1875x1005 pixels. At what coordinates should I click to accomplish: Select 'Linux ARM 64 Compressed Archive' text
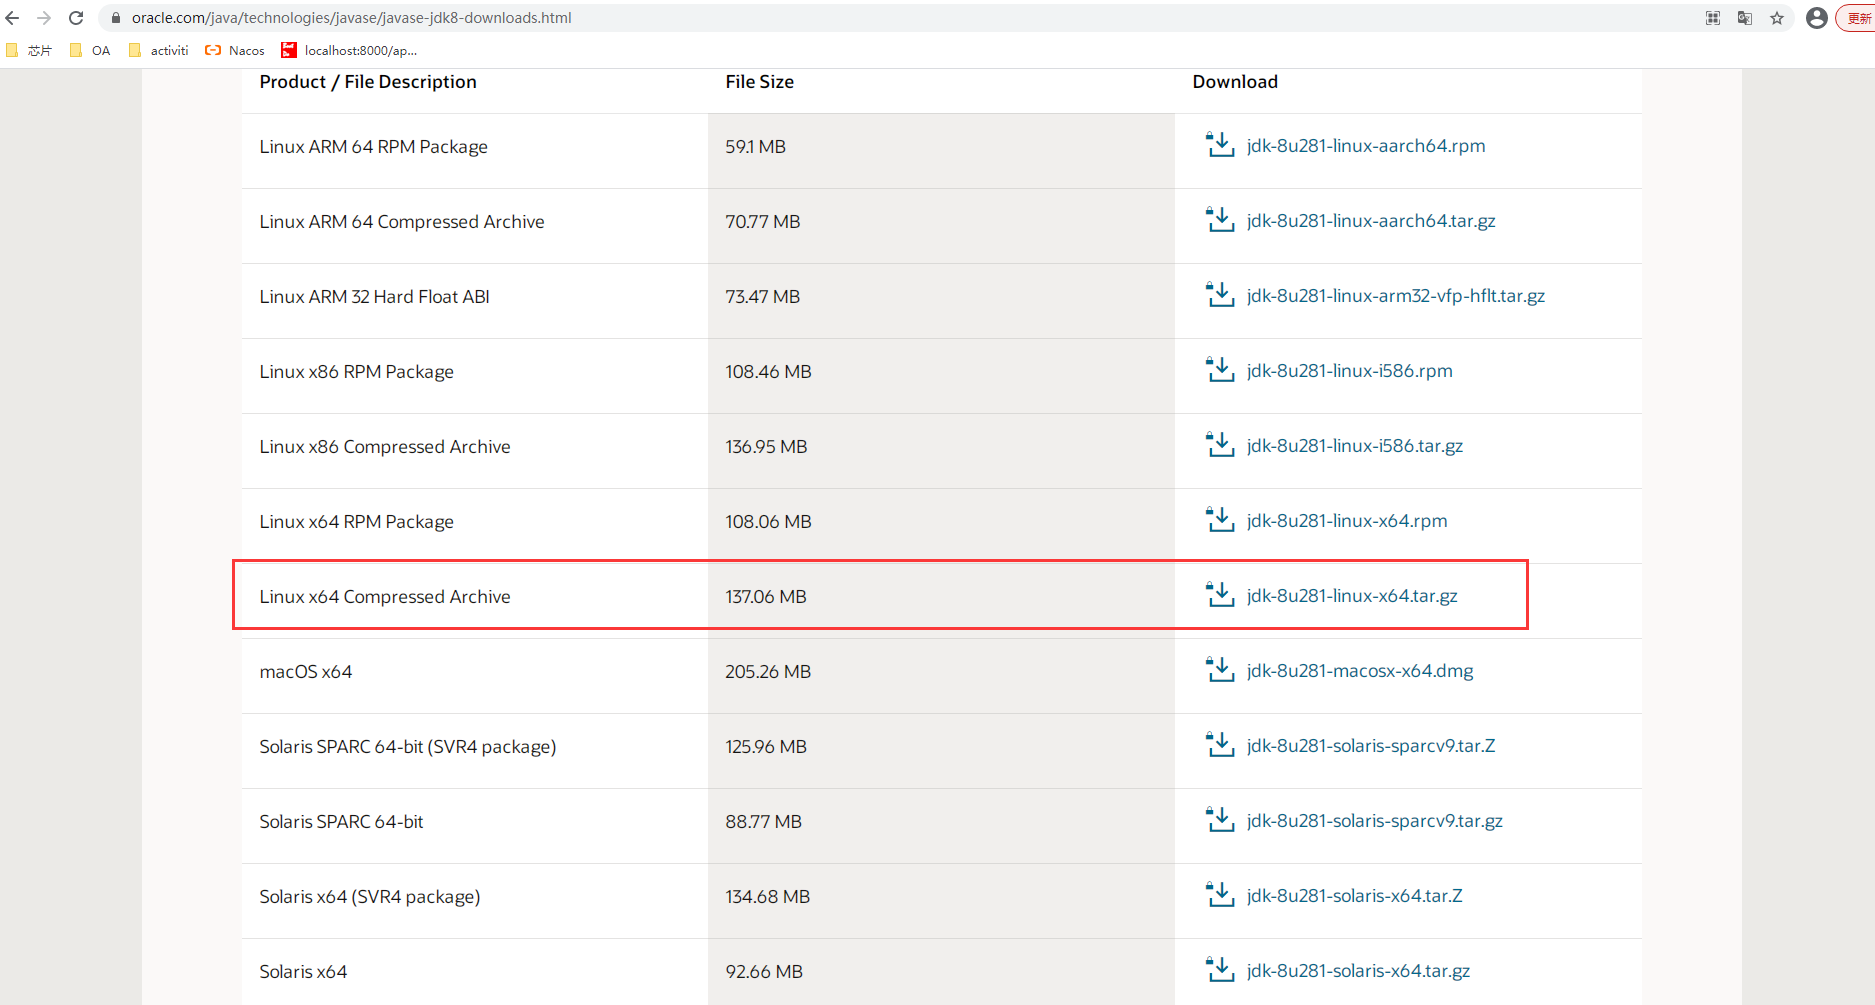[402, 222]
